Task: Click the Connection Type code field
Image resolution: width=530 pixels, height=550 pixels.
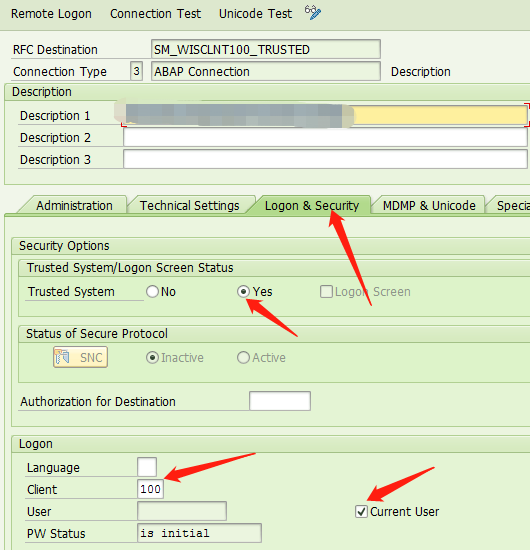Action: coord(136,71)
